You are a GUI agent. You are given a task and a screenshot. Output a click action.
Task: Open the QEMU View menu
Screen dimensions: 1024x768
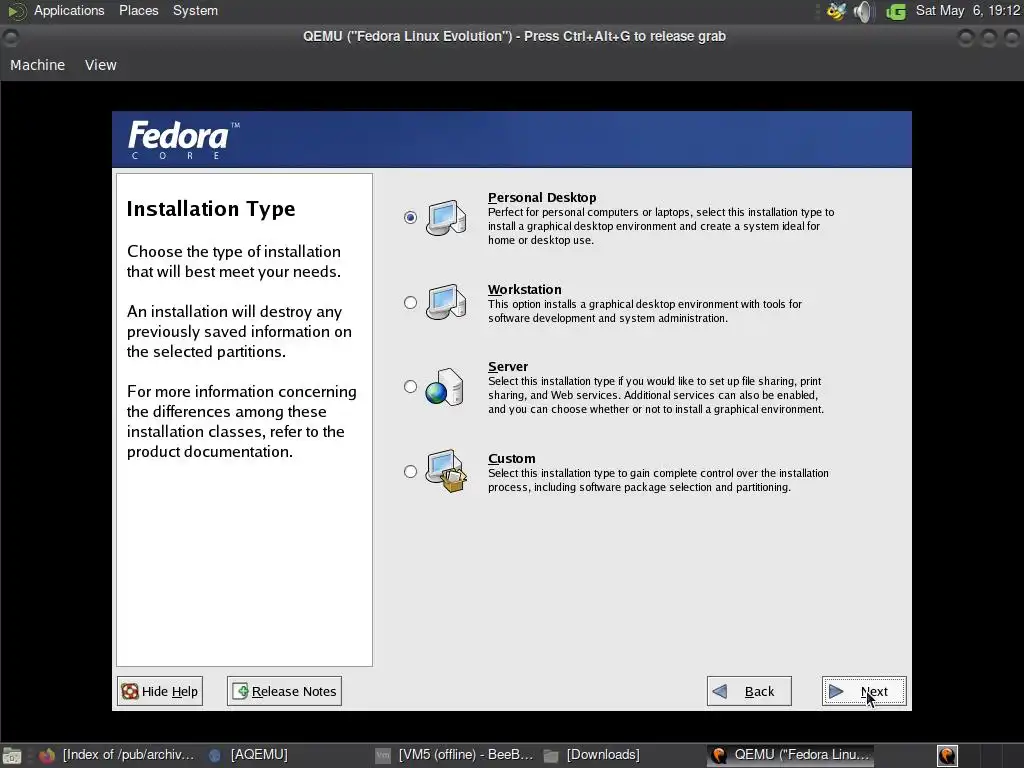[101, 65]
